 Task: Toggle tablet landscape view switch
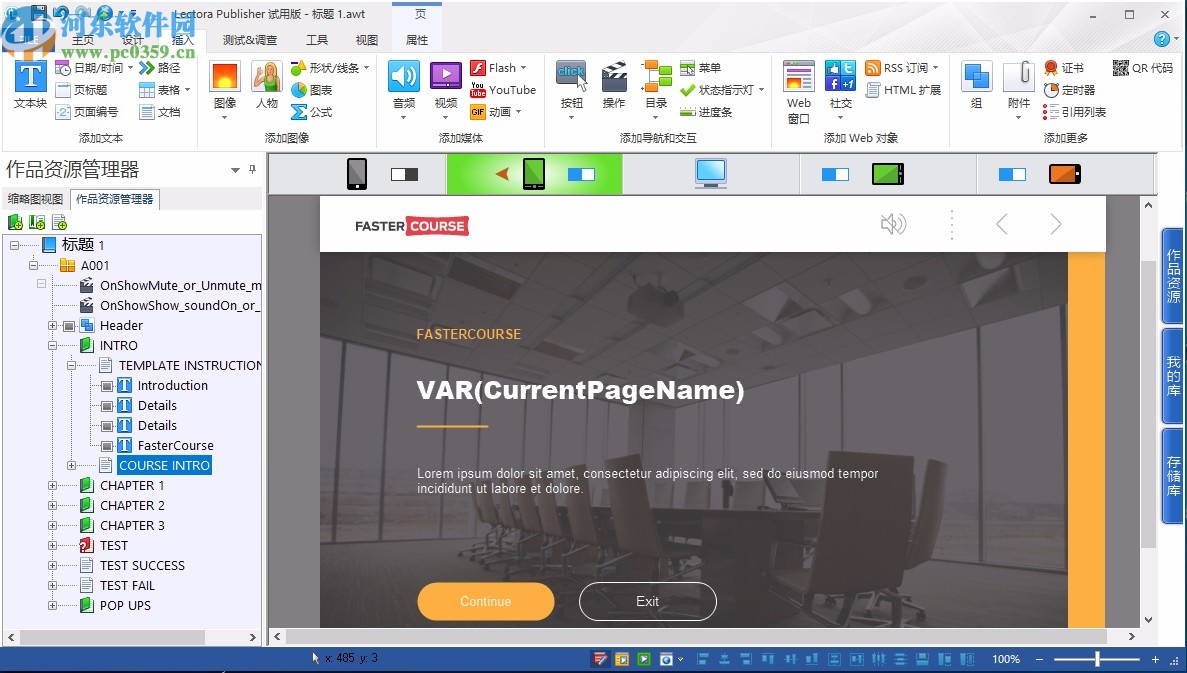(x=835, y=175)
